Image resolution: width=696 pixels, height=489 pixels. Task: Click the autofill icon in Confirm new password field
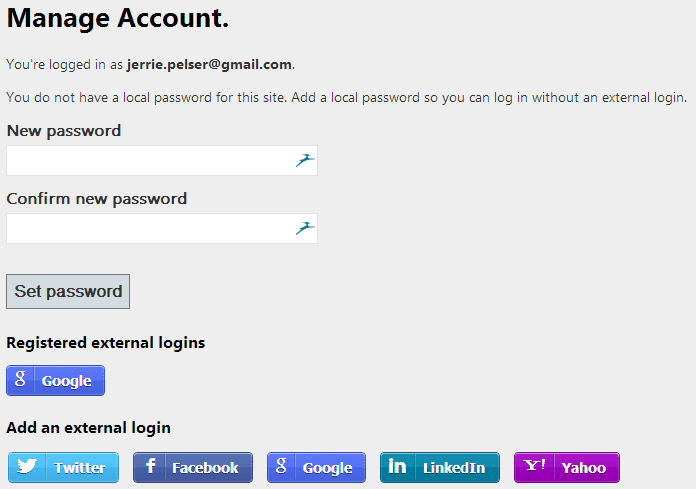click(x=305, y=228)
